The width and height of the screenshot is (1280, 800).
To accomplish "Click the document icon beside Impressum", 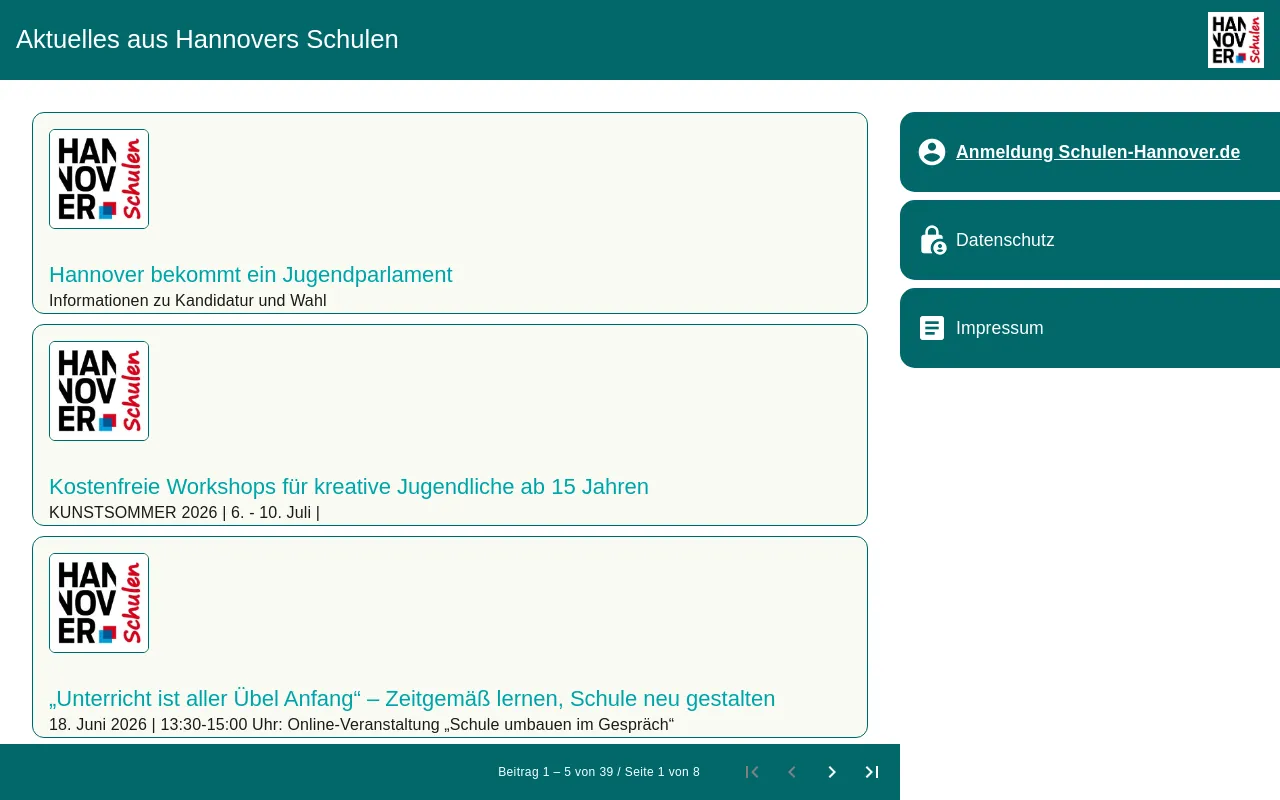I will 932,328.
